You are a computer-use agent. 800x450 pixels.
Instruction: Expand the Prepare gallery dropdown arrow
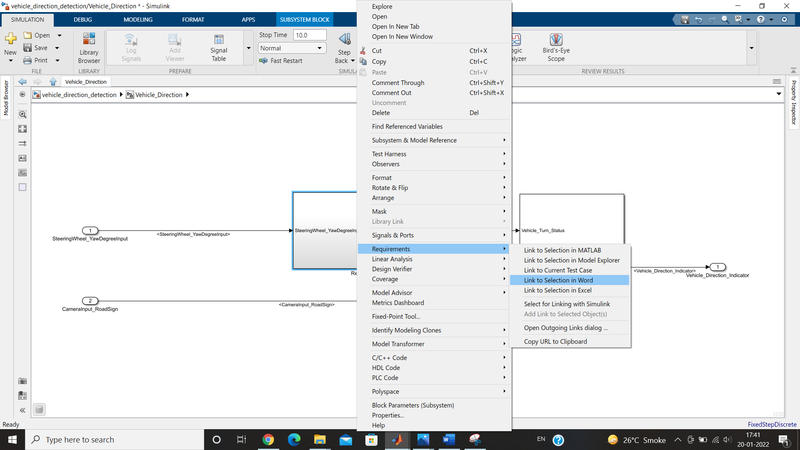tap(248, 48)
